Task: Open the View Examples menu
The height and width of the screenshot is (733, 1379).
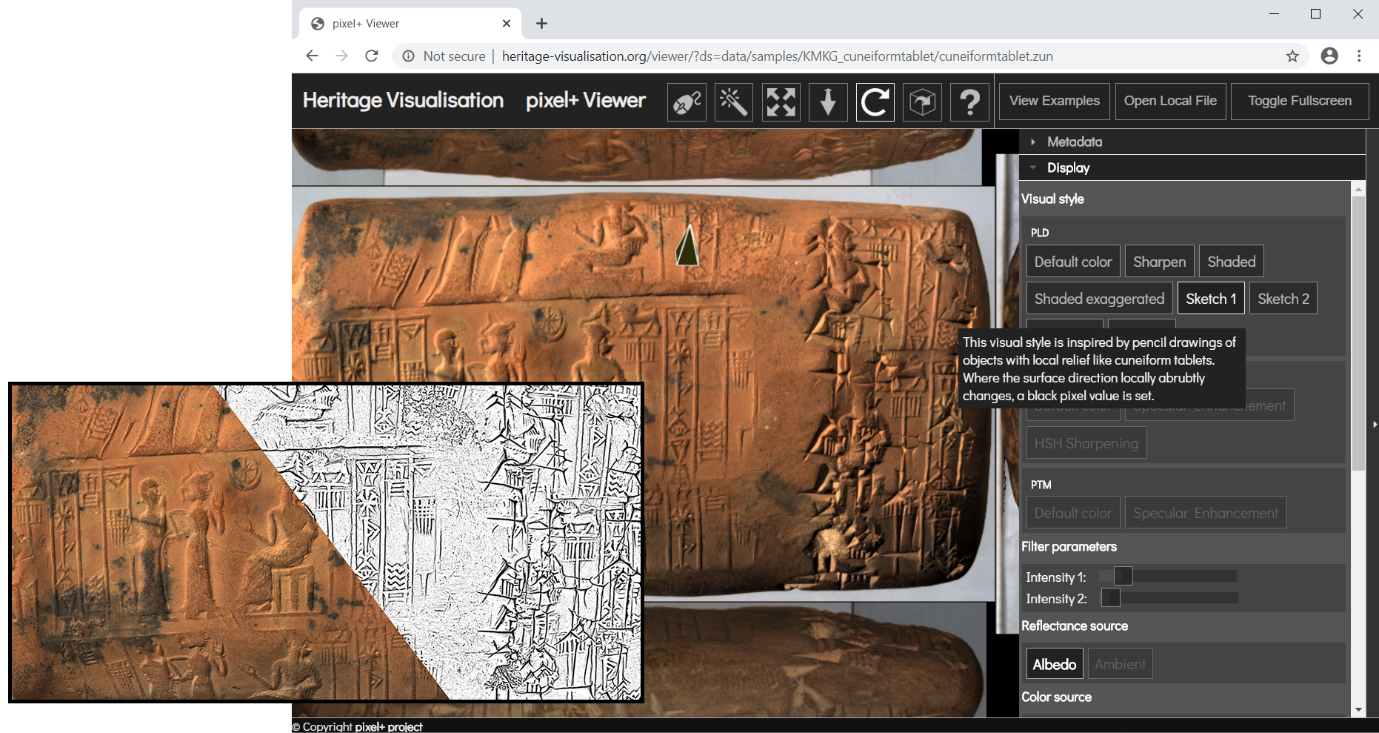Action: (x=1054, y=101)
